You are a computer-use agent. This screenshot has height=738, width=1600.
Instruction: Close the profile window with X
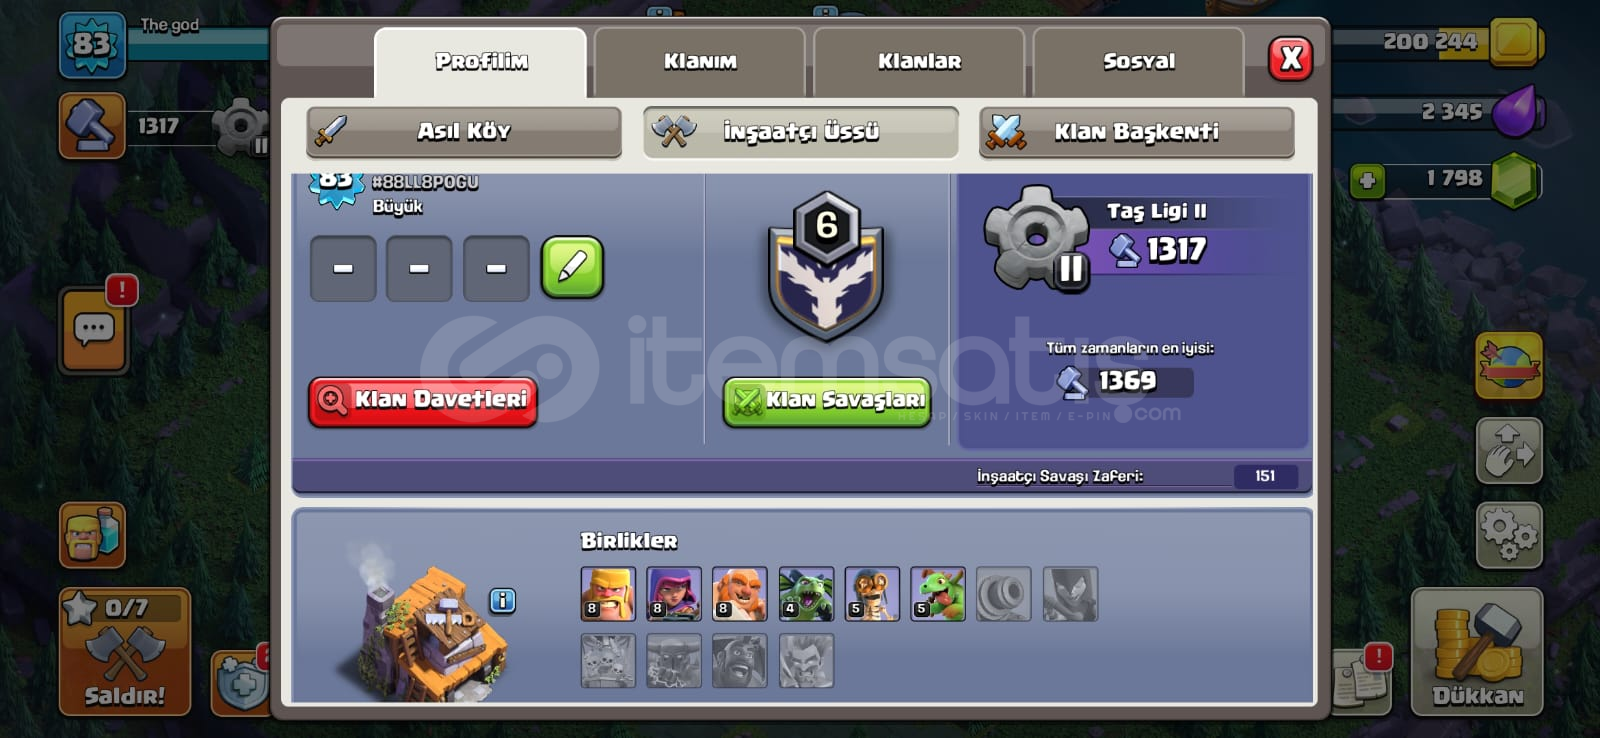1291,59
